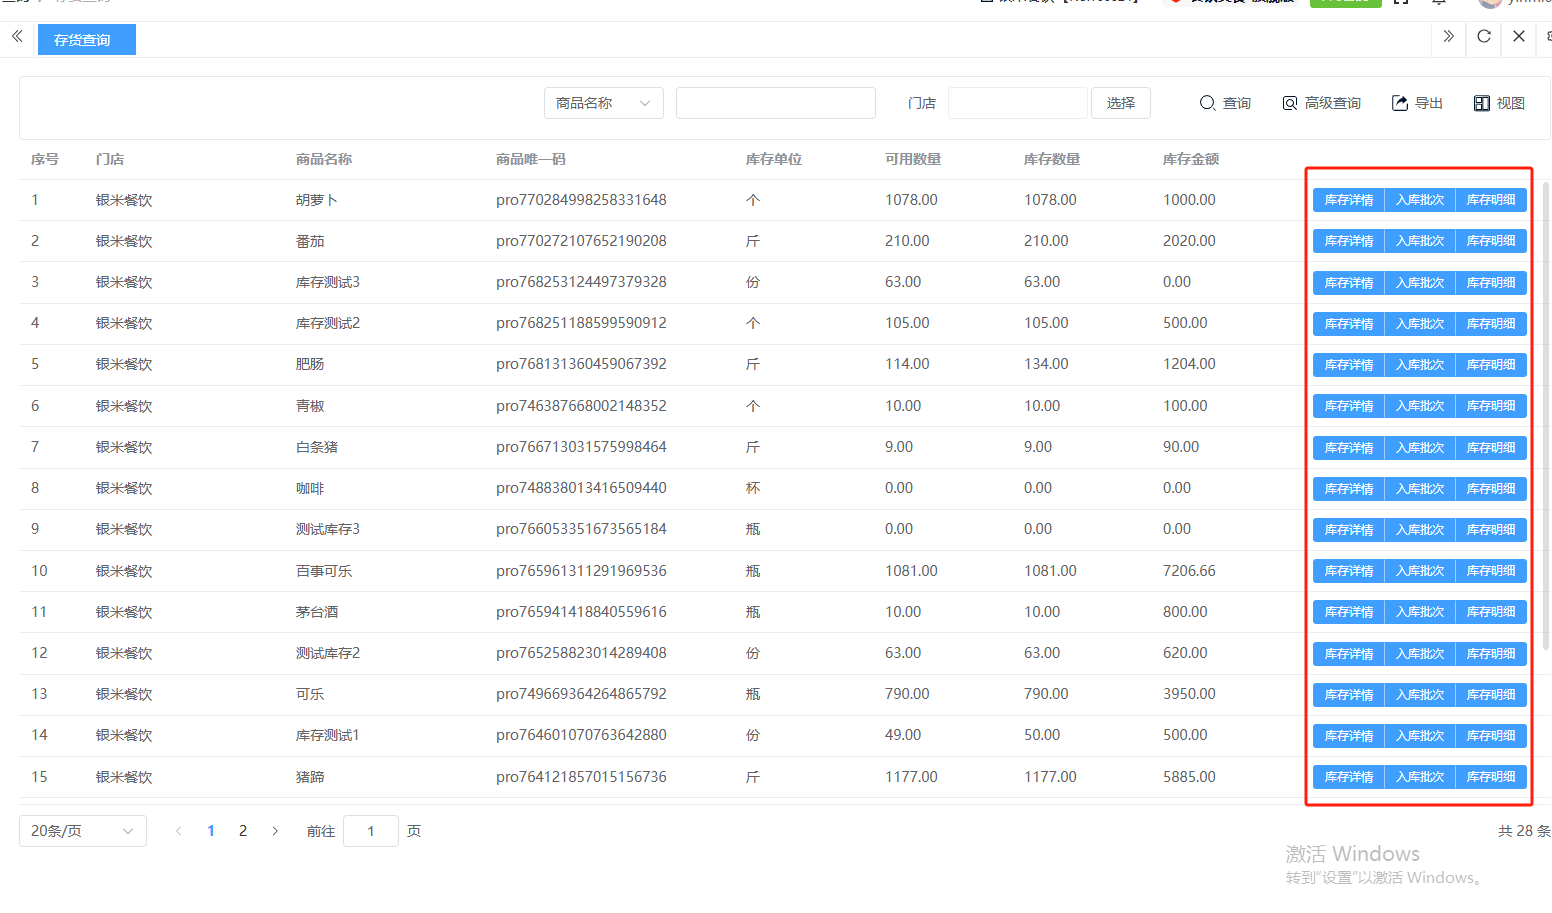
Task: Go to page 2 in pagination
Action: tap(243, 831)
